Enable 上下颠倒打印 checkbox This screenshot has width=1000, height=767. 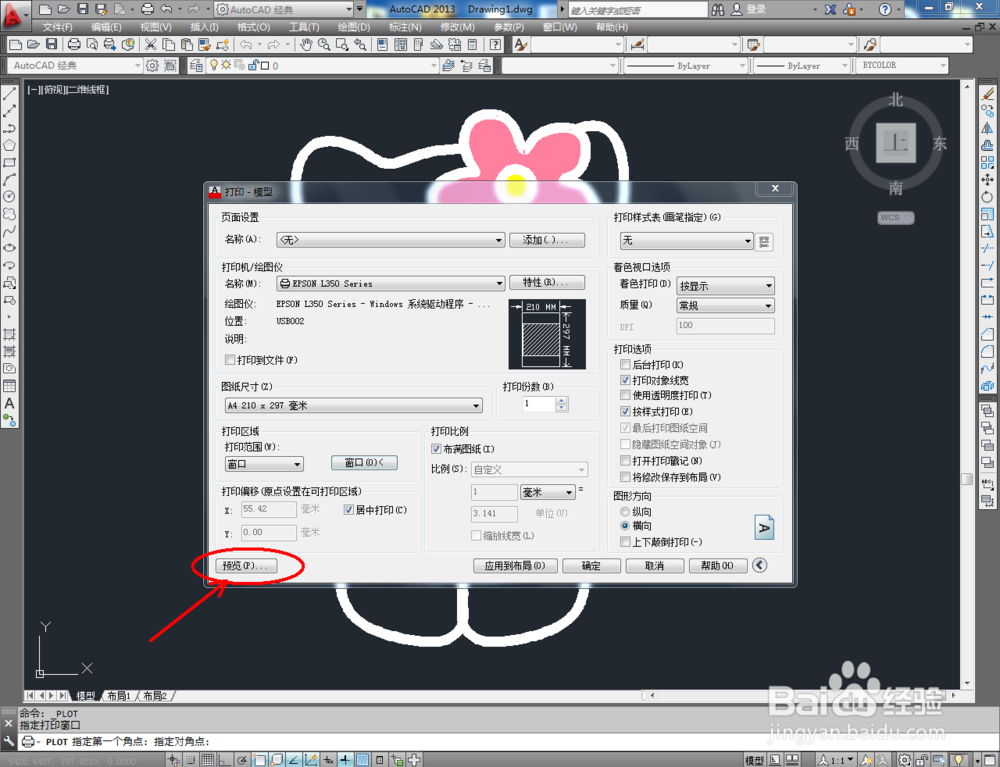625,542
